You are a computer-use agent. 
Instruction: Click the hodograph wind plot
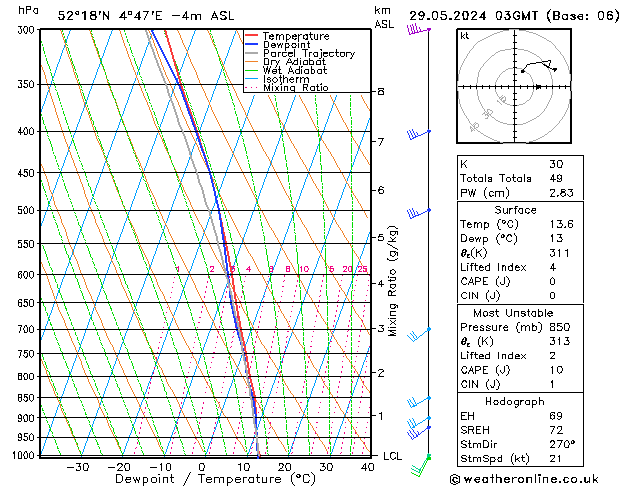coord(514,86)
